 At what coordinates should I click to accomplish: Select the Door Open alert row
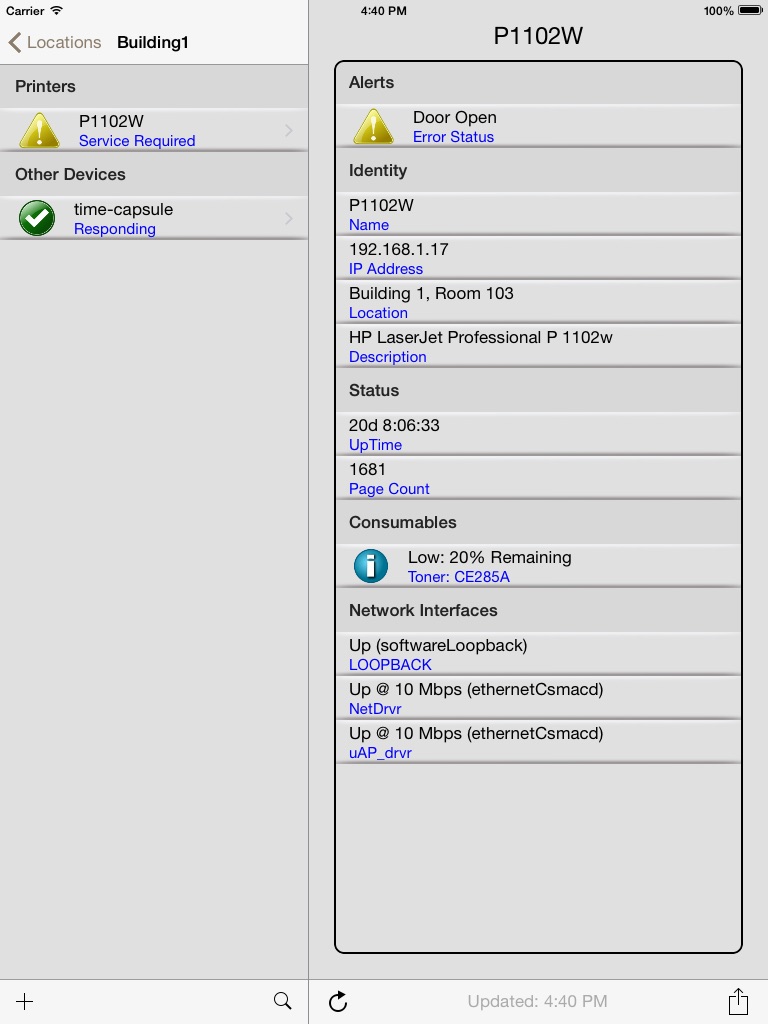(538, 126)
